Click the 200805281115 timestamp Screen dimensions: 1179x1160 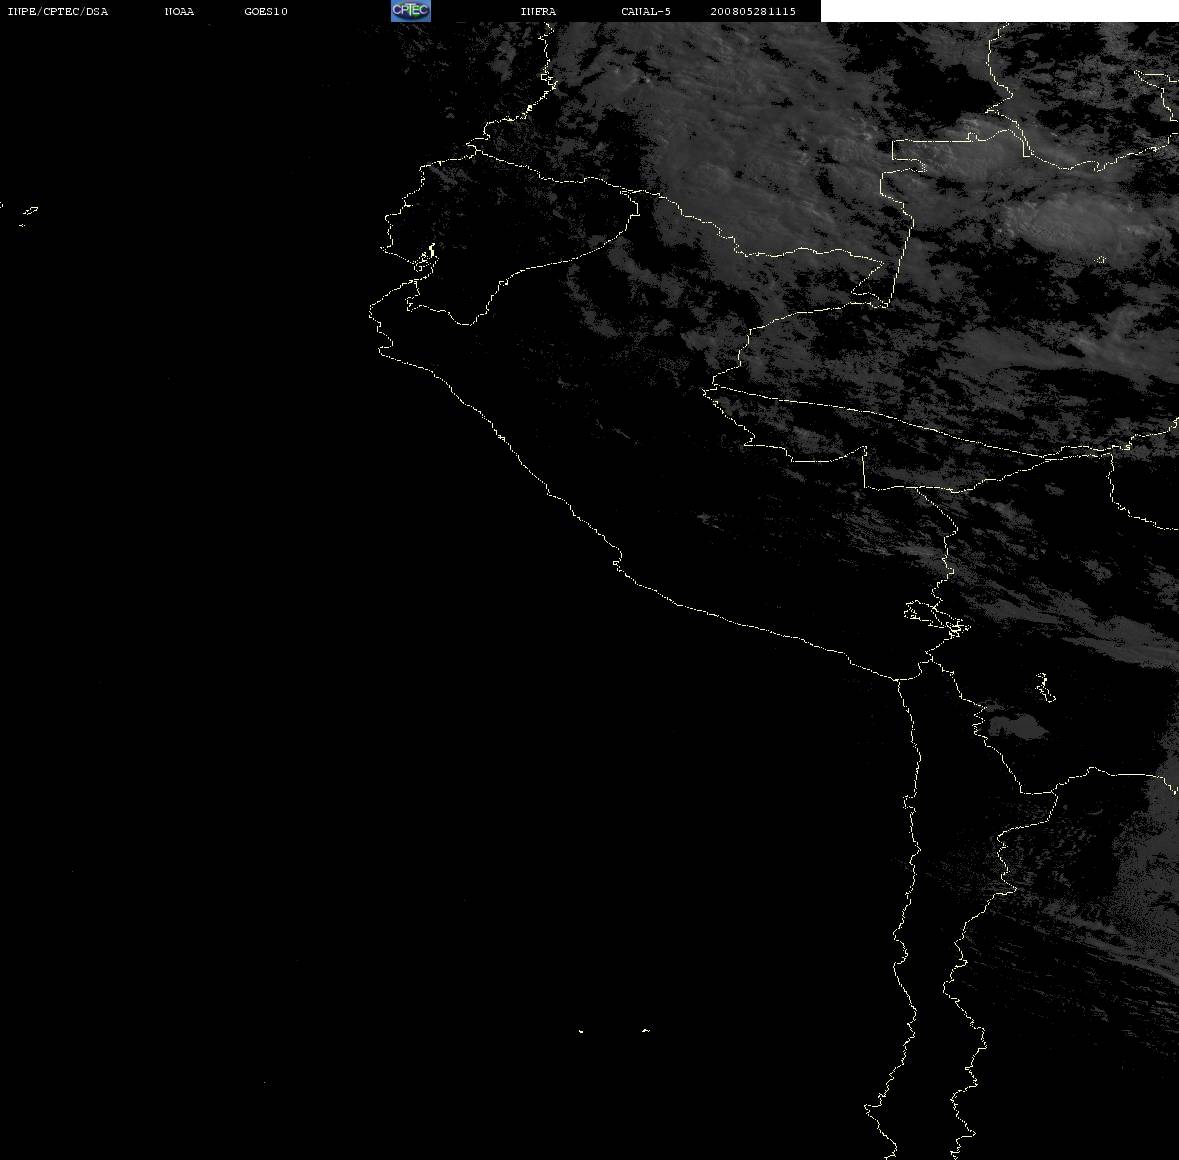(x=753, y=11)
